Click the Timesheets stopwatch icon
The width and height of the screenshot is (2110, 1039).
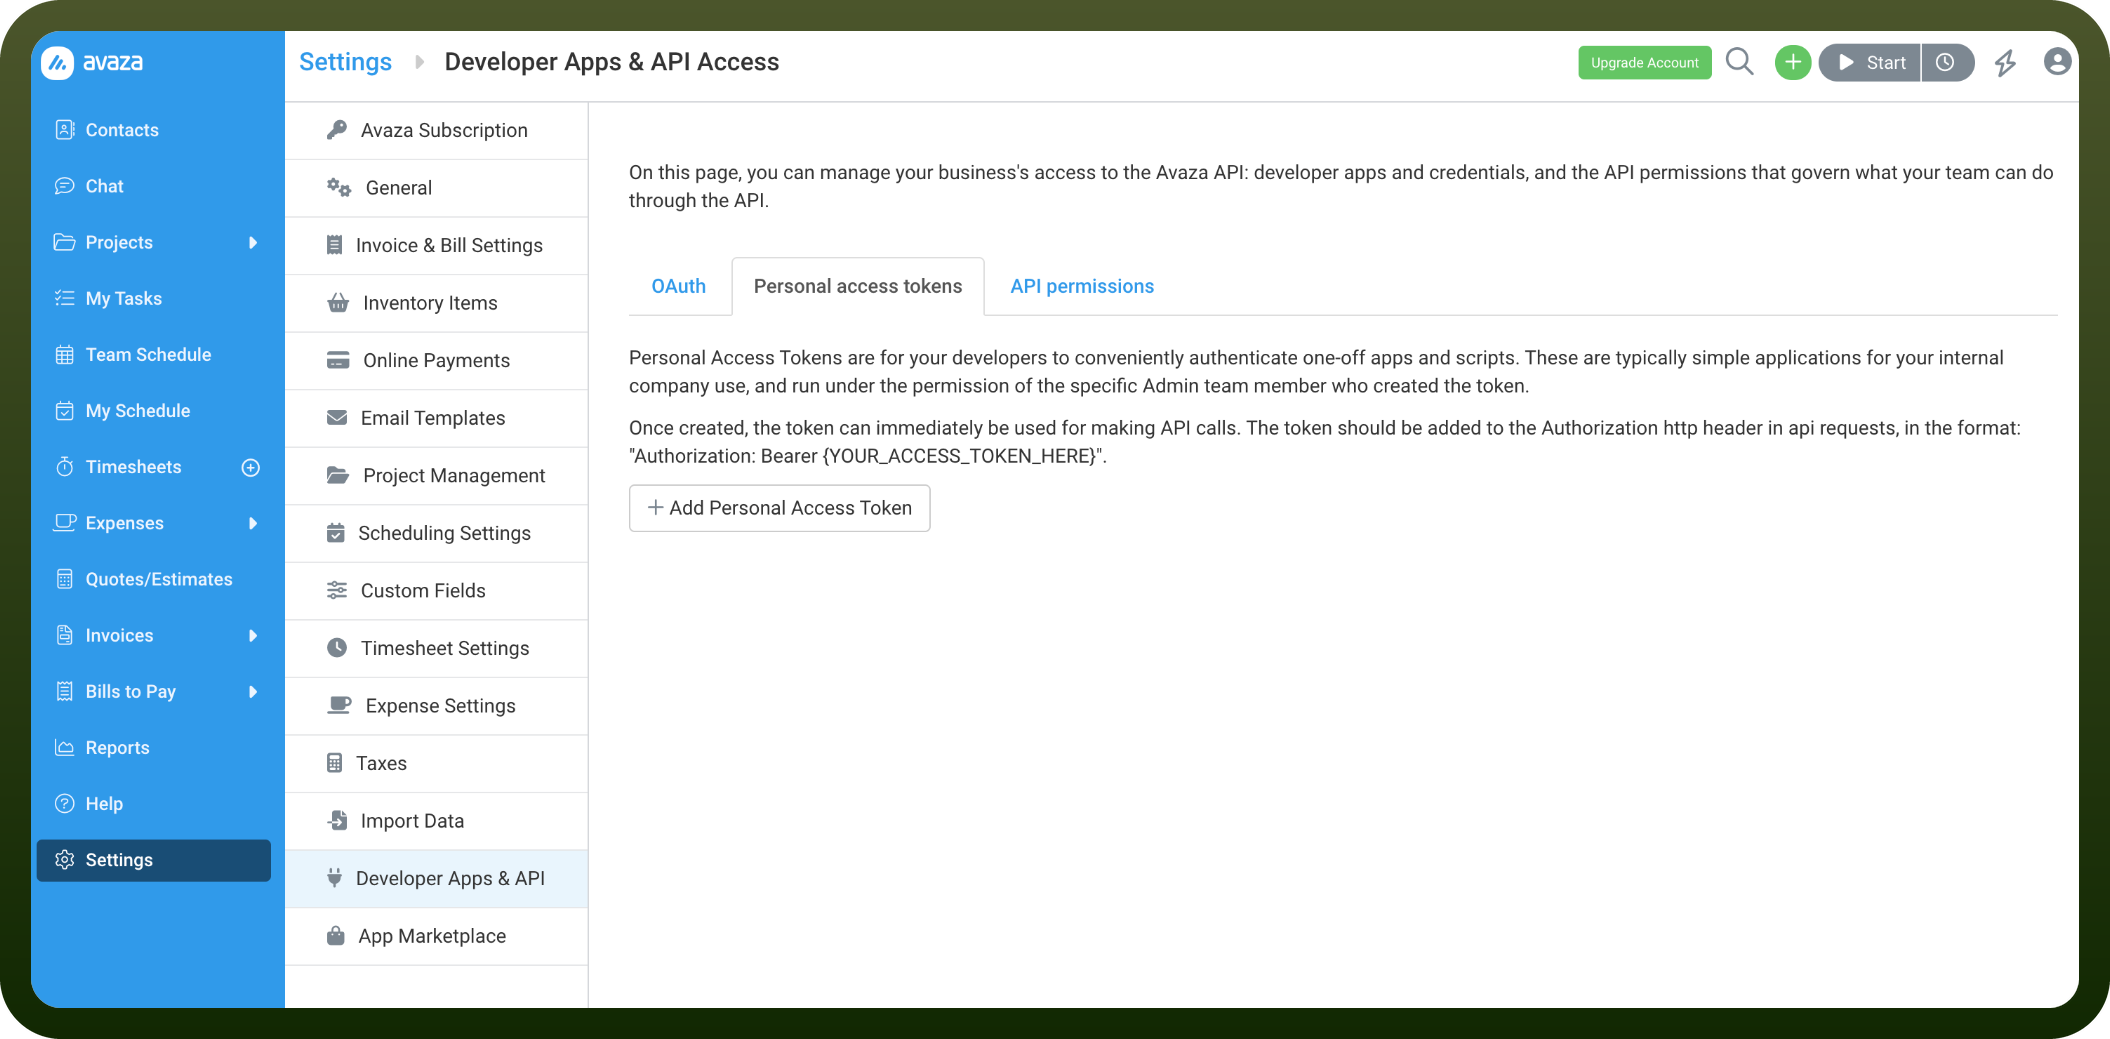65,467
